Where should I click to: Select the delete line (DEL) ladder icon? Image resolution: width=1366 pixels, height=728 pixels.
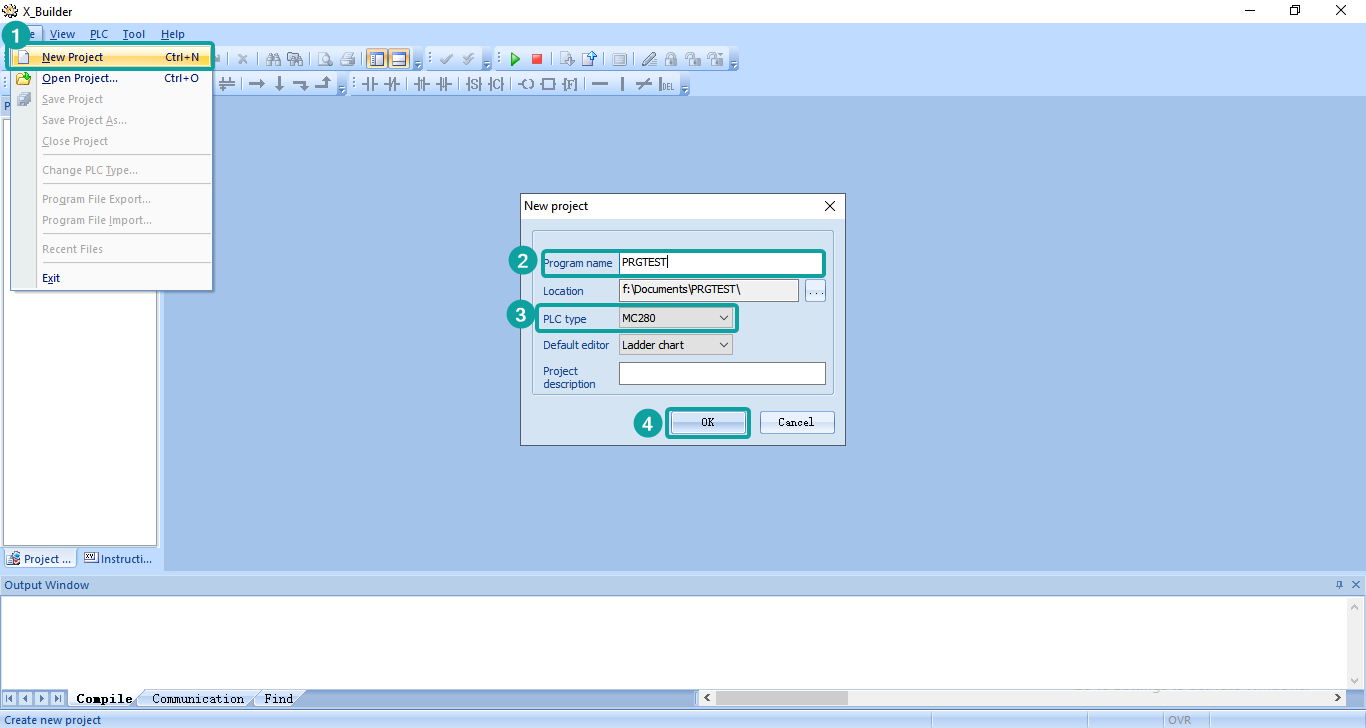[667, 84]
